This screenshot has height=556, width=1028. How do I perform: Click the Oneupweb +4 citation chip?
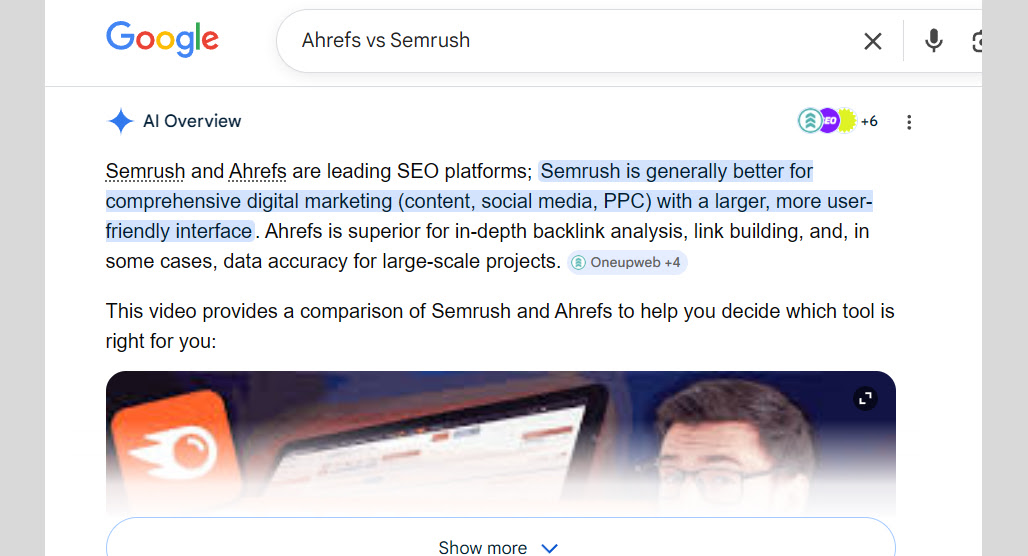tap(627, 262)
